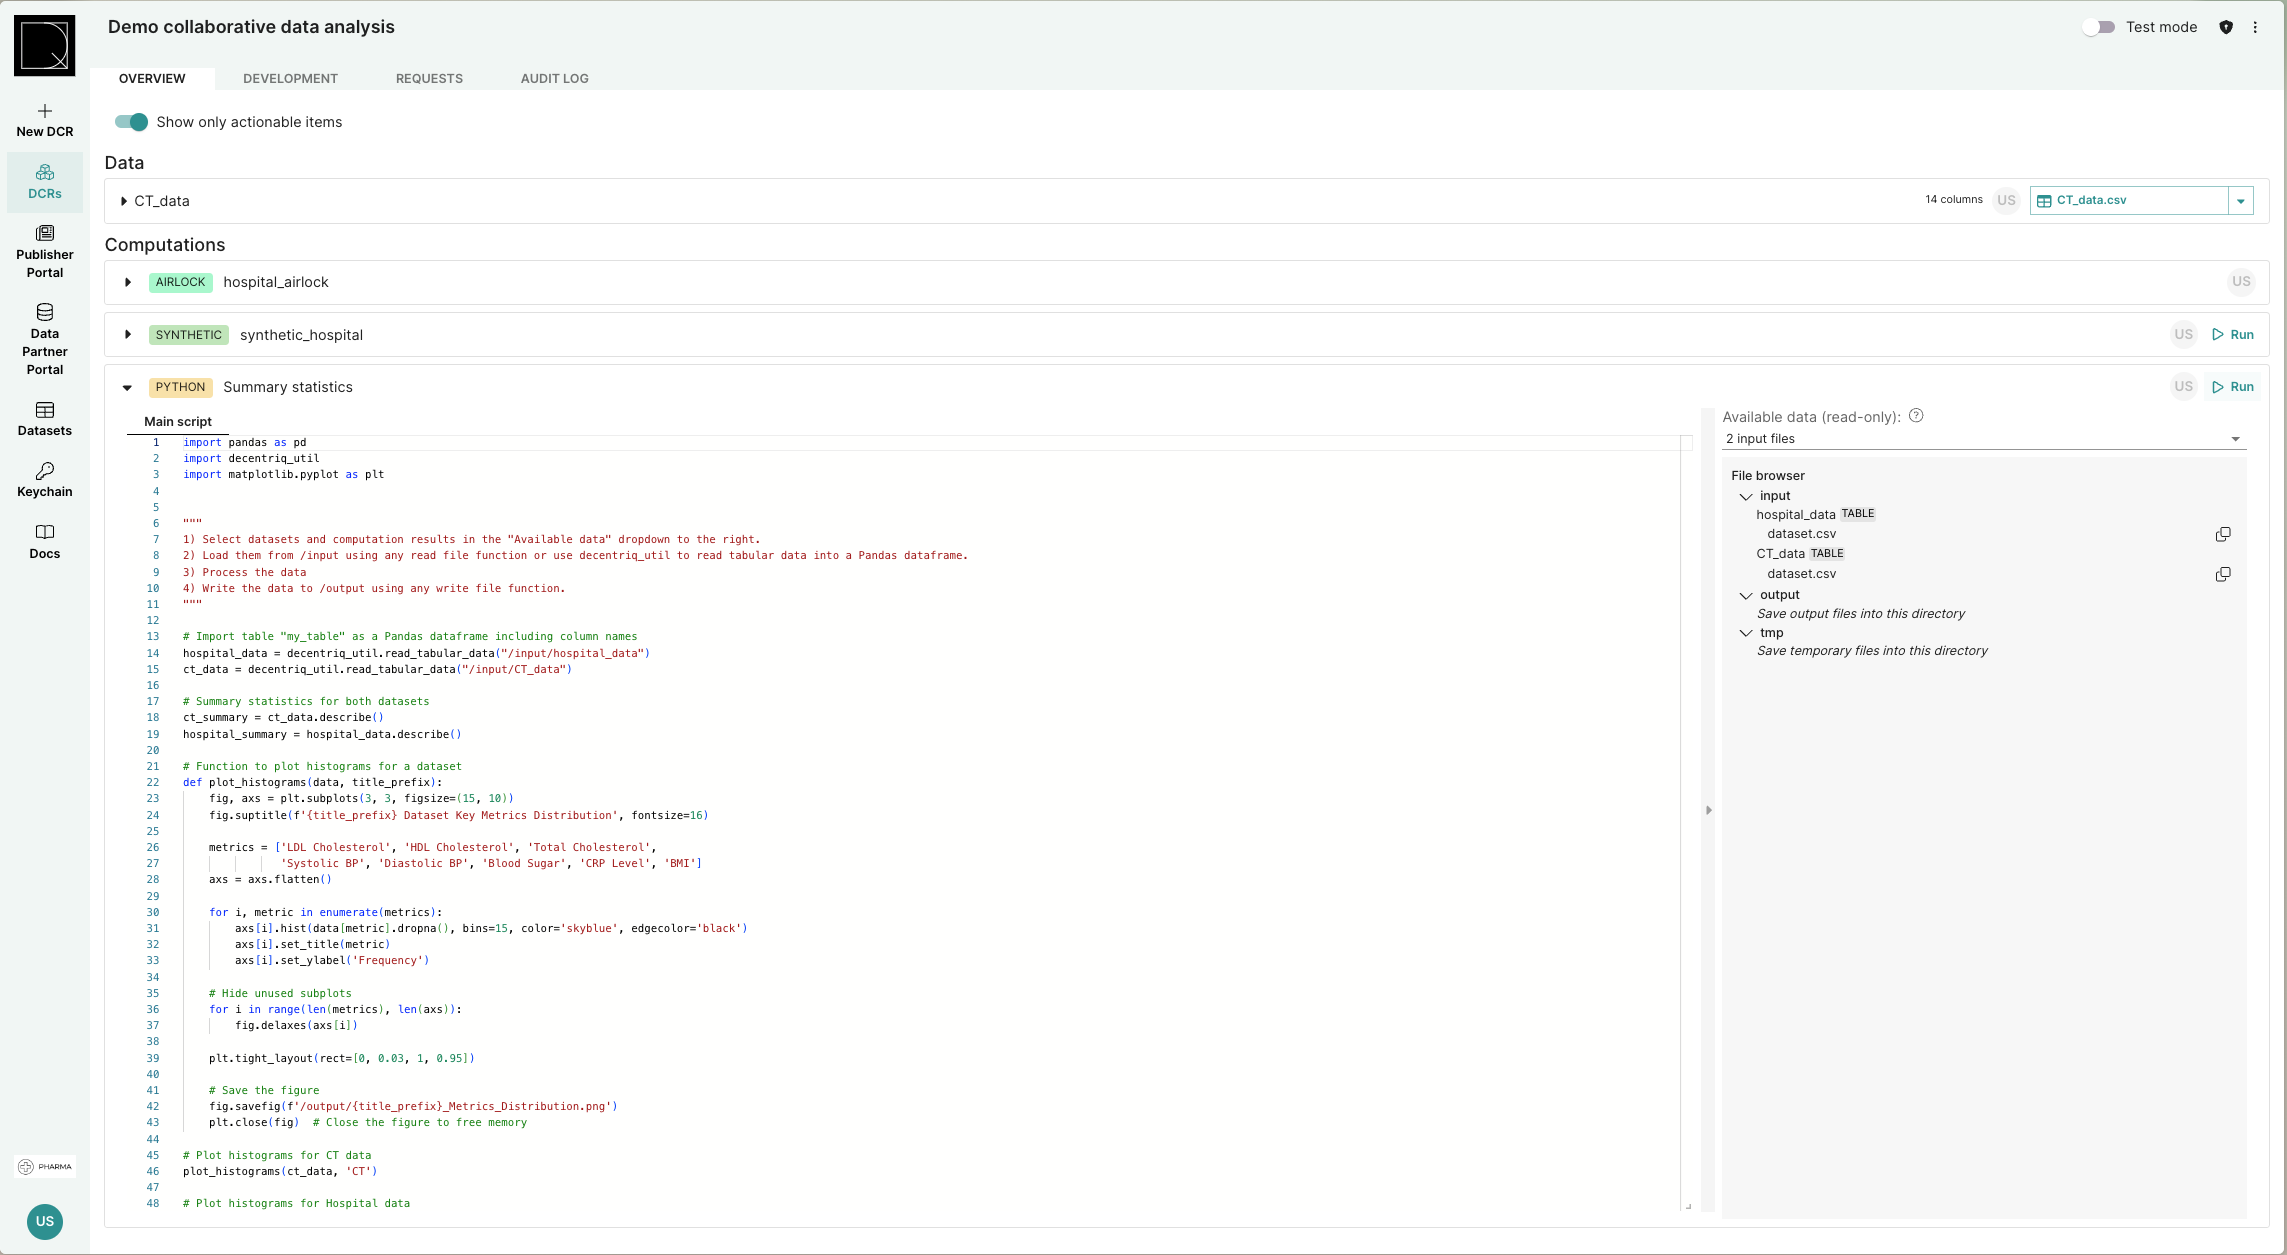This screenshot has width=2287, height=1255.
Task: Click the AIRLOCK tag label
Action: 180,282
